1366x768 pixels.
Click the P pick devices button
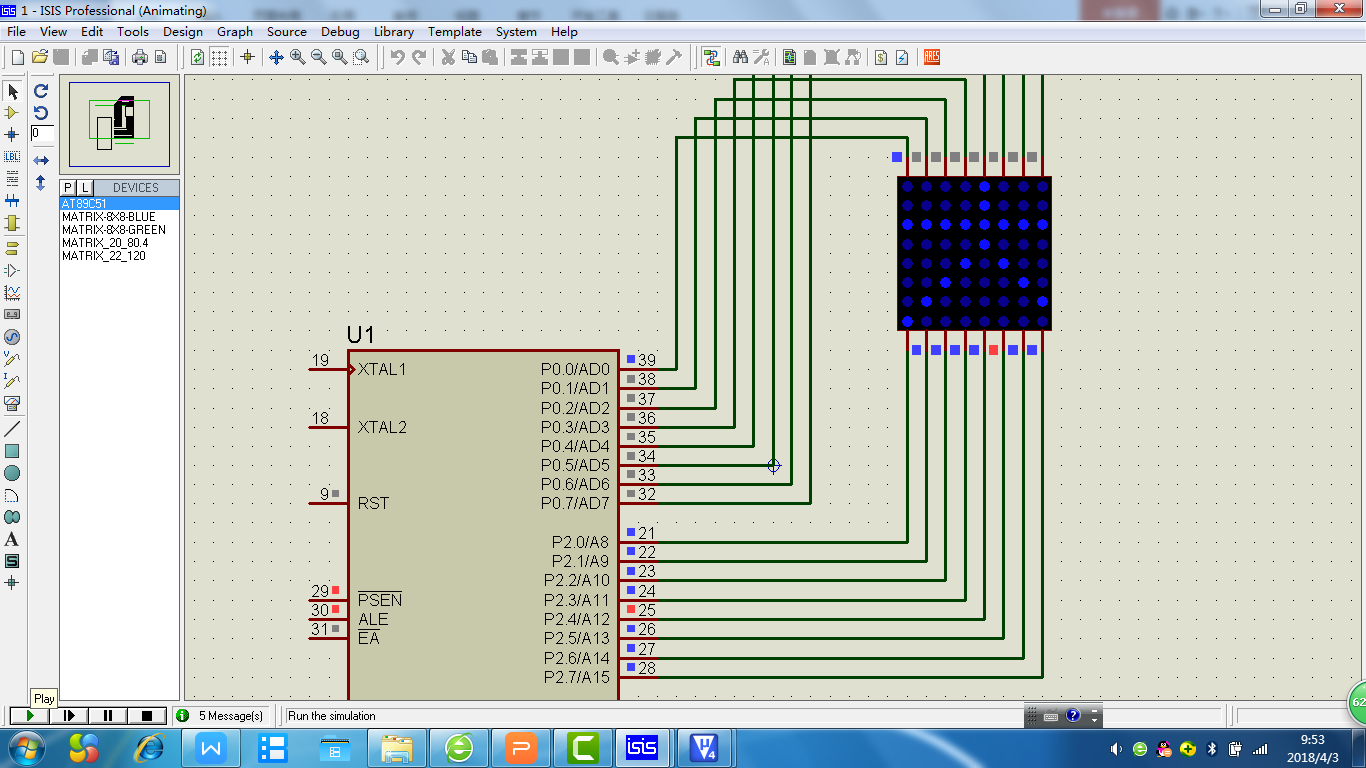pyautogui.click(x=68, y=188)
